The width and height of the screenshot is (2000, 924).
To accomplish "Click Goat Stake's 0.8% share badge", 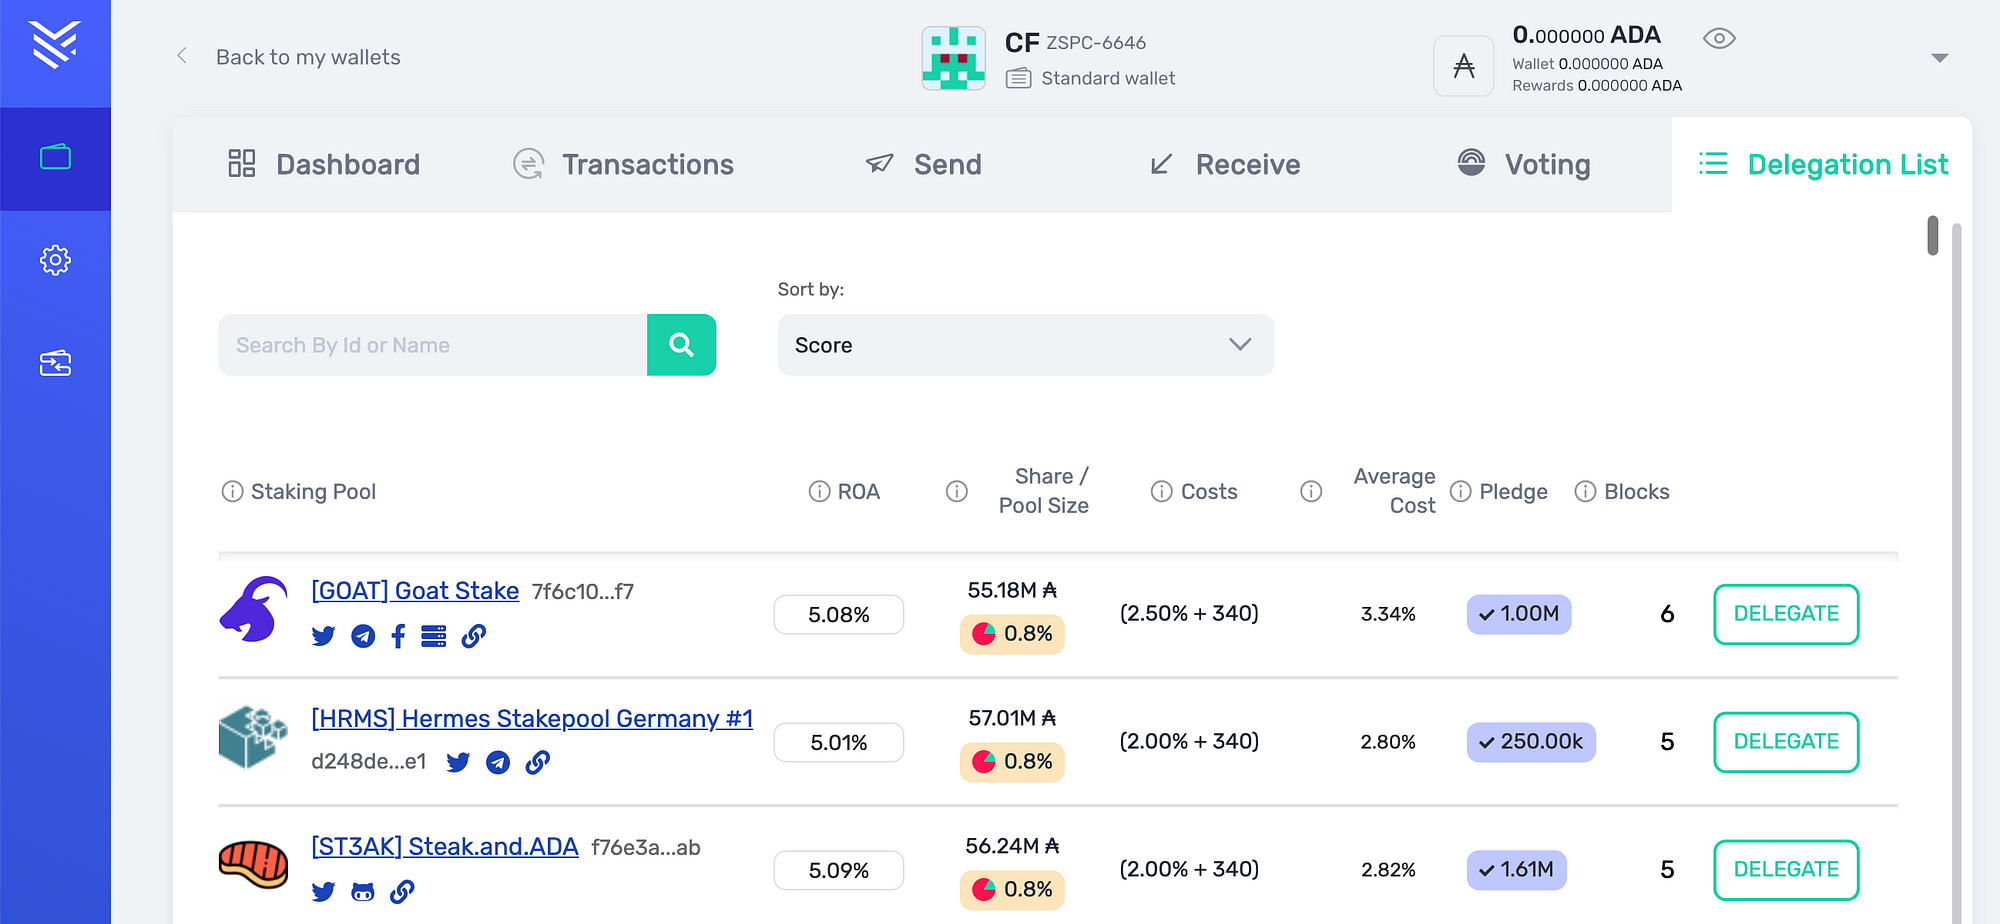I will [x=1012, y=634].
